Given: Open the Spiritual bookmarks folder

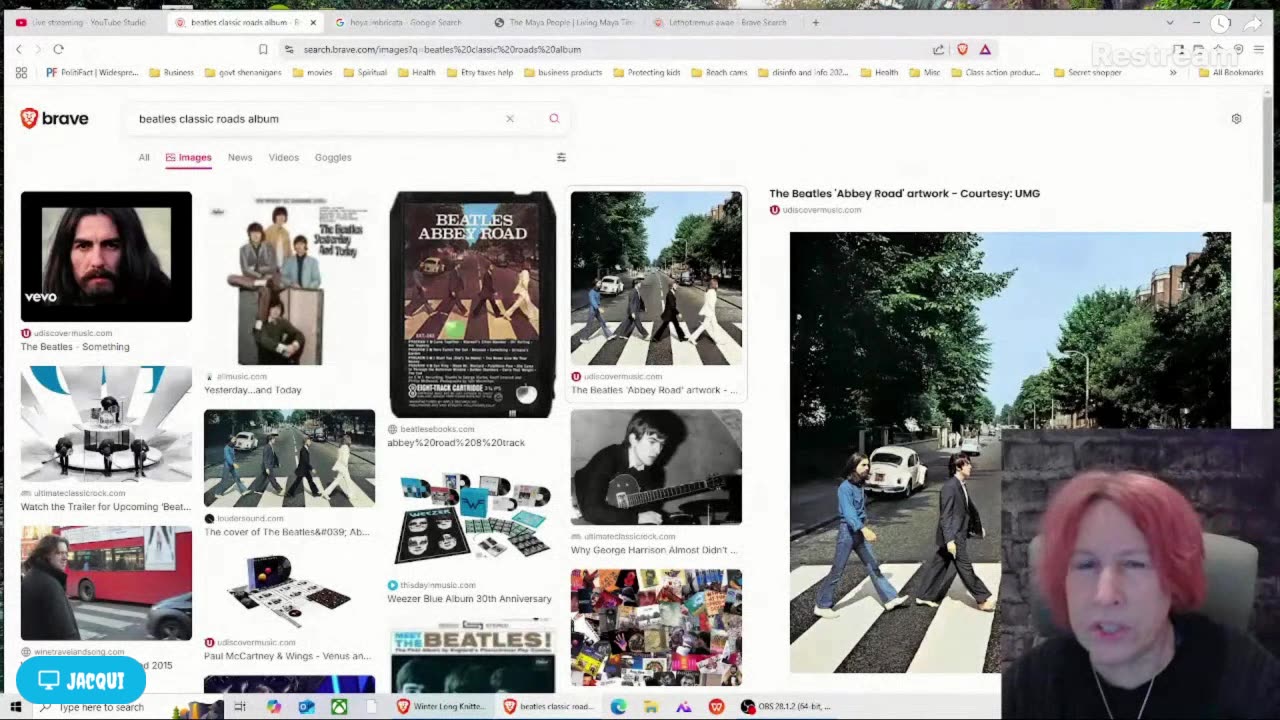Looking at the screenshot, I should (364, 72).
